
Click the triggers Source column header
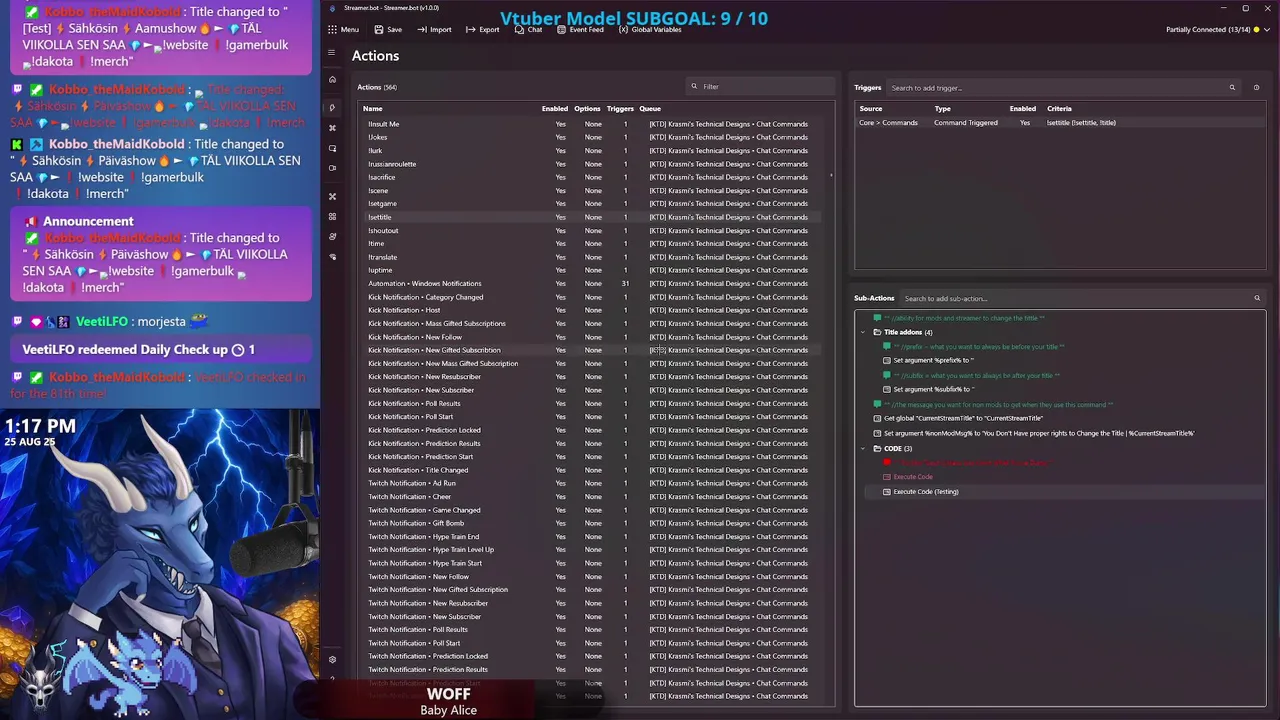click(x=871, y=108)
